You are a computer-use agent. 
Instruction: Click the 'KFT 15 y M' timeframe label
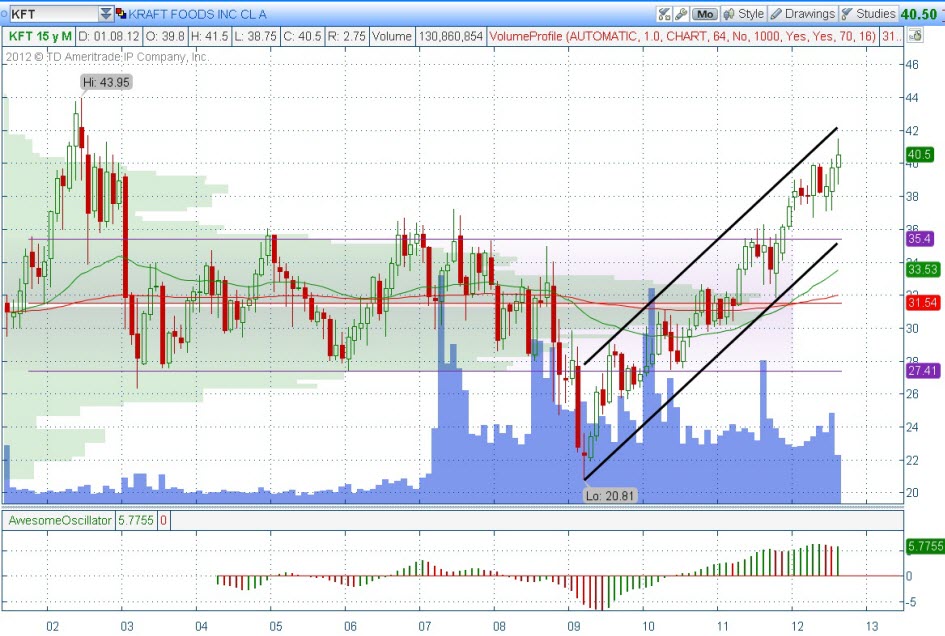[x=40, y=36]
